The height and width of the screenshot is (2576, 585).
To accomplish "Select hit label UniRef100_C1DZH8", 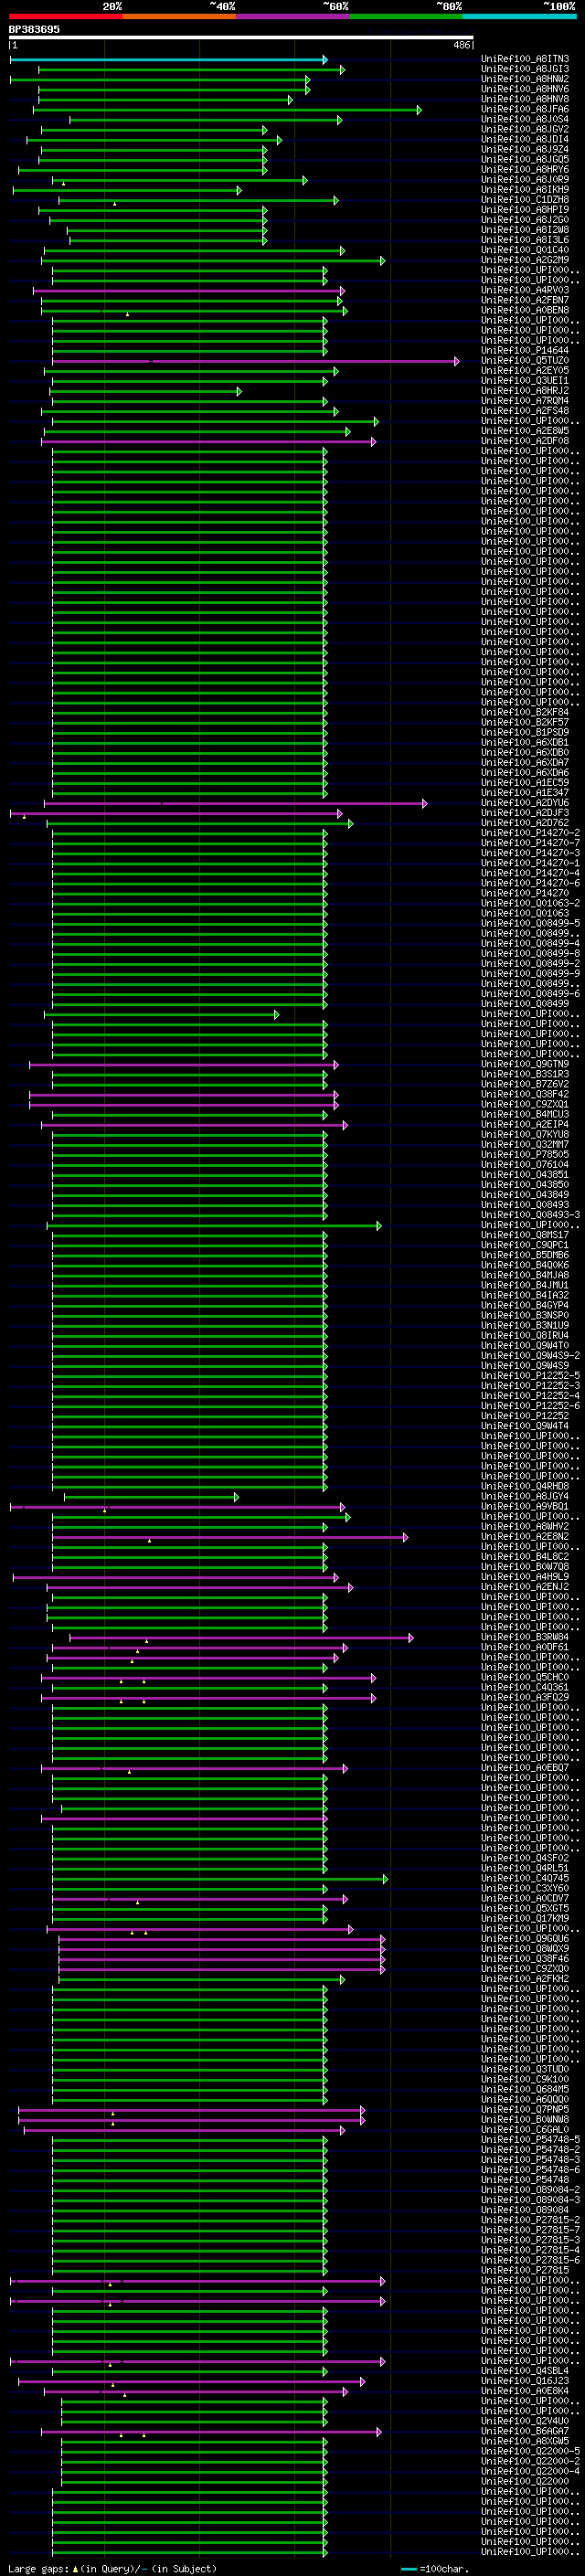I will [525, 200].
